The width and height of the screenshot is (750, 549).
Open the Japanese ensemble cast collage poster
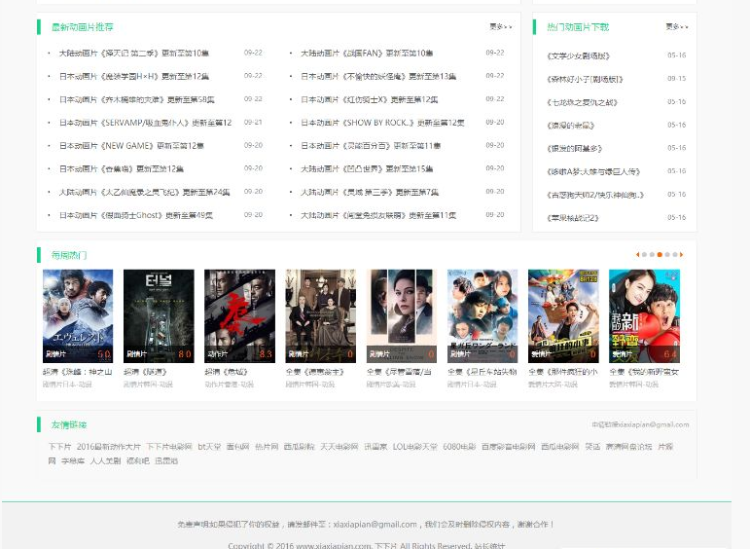[x=482, y=316]
